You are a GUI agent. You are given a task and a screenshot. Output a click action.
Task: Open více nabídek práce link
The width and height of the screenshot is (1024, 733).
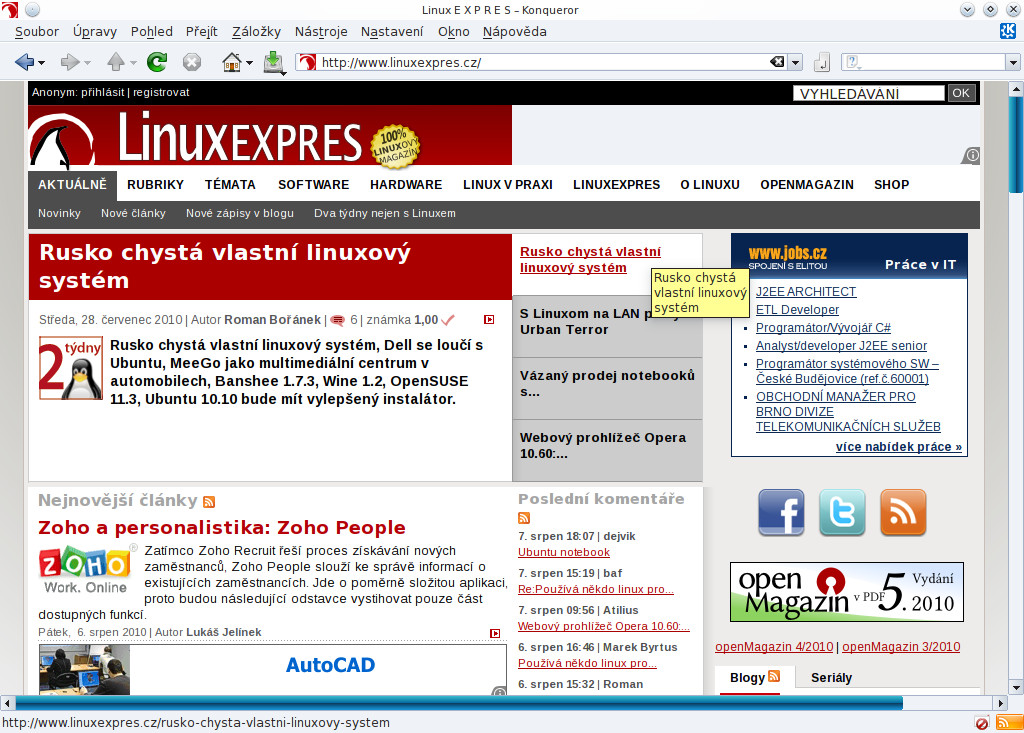click(899, 447)
